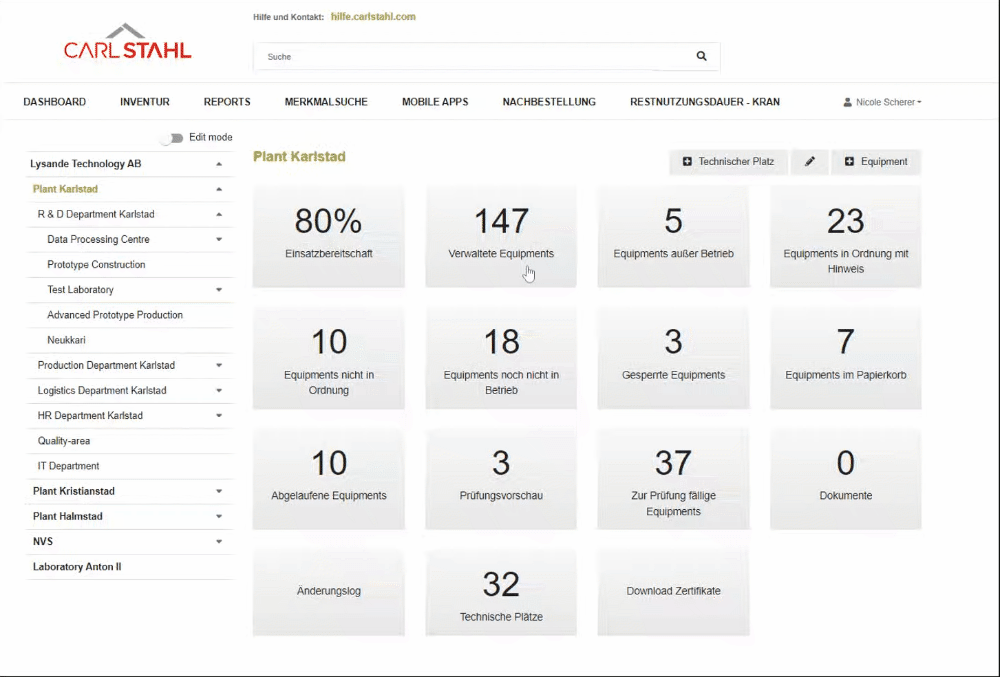1000x677 pixels.
Task: Toggle the Edit mode switch
Action: [x=172, y=138]
